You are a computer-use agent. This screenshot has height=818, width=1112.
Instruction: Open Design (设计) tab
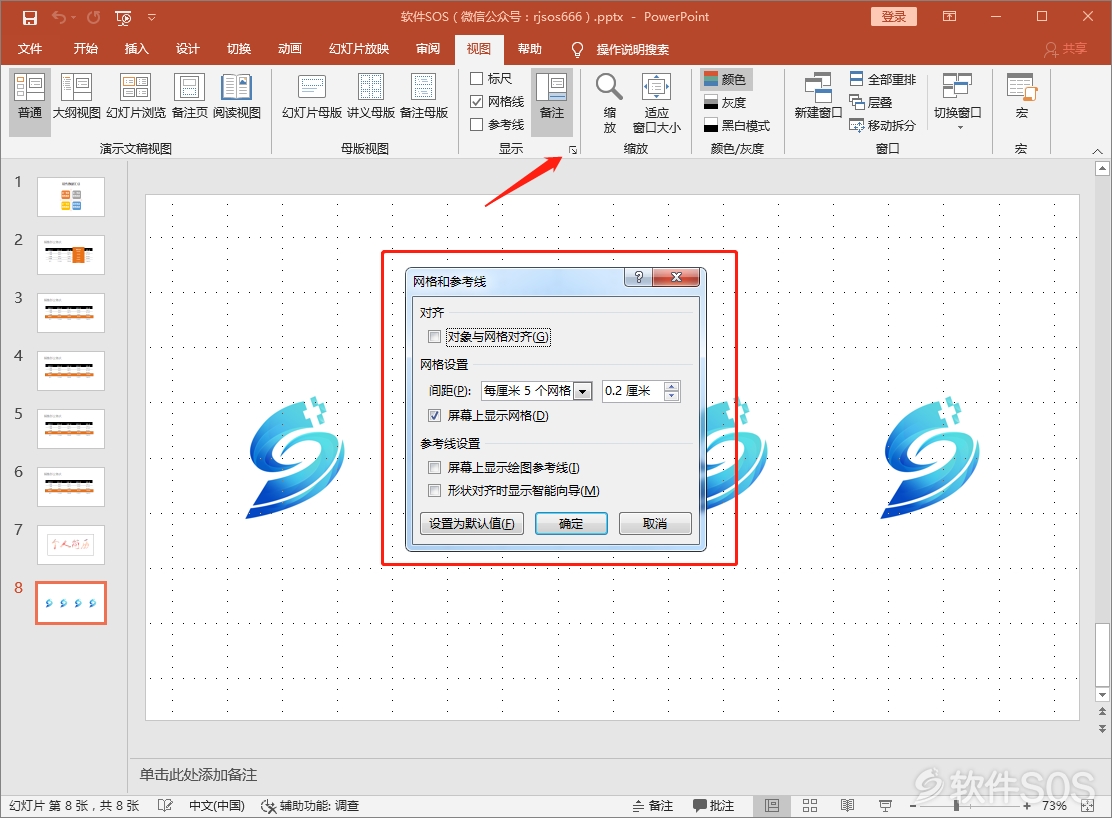(x=187, y=48)
